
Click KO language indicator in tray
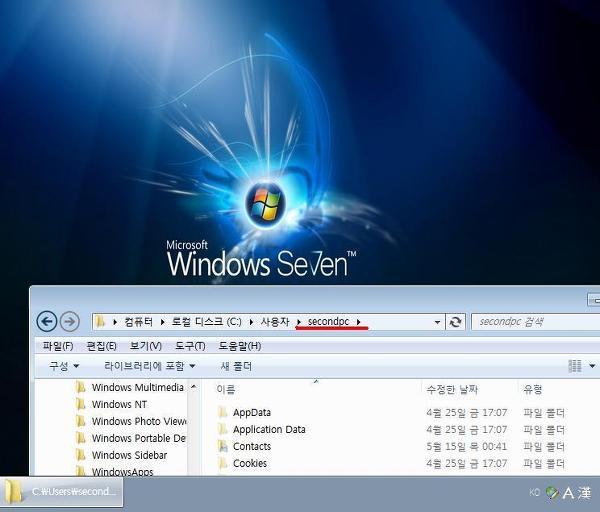click(535, 492)
